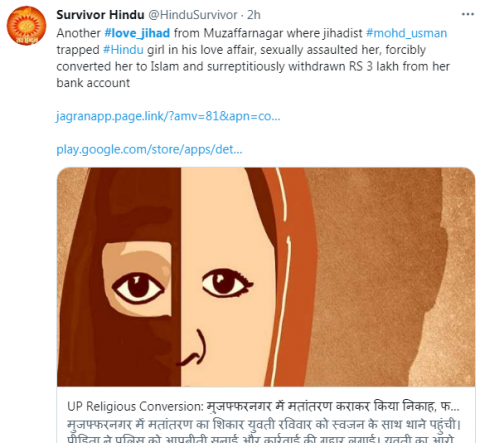Open the #love_jihad hashtag
Screen dimensions: 480x443
(137, 33)
